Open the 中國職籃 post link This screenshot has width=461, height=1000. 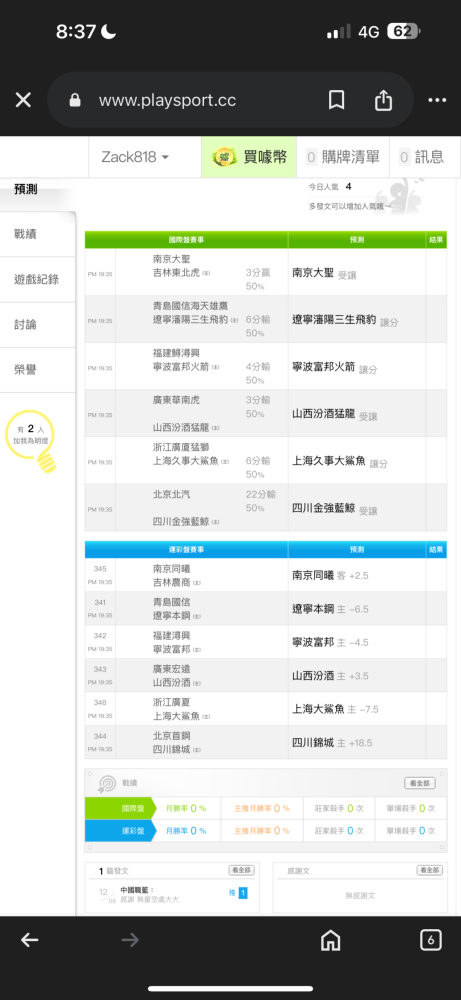pyautogui.click(x=137, y=890)
